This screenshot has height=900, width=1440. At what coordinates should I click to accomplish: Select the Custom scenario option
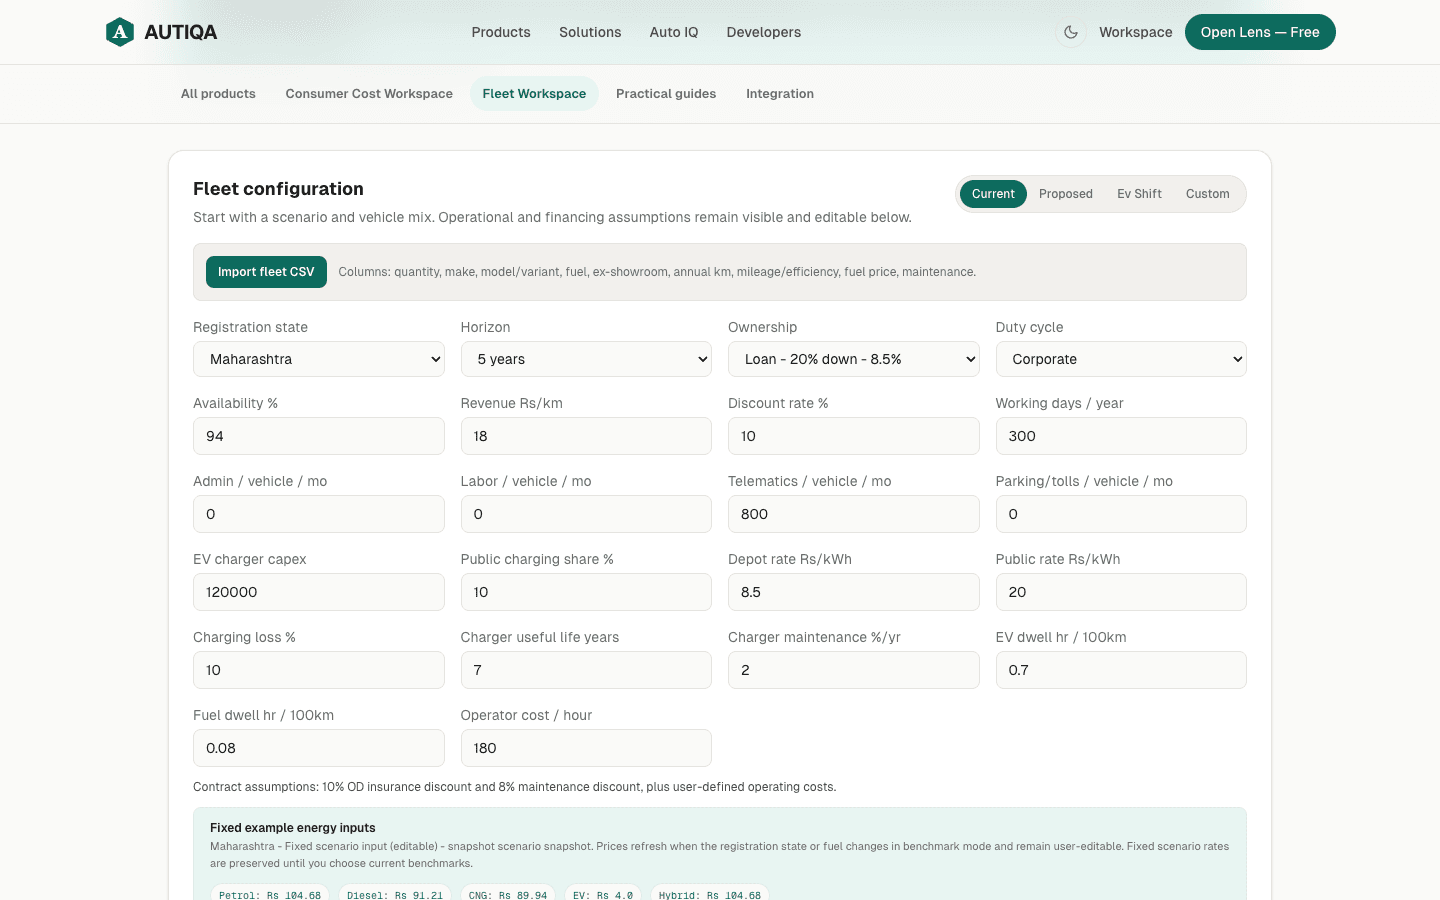coord(1208,194)
